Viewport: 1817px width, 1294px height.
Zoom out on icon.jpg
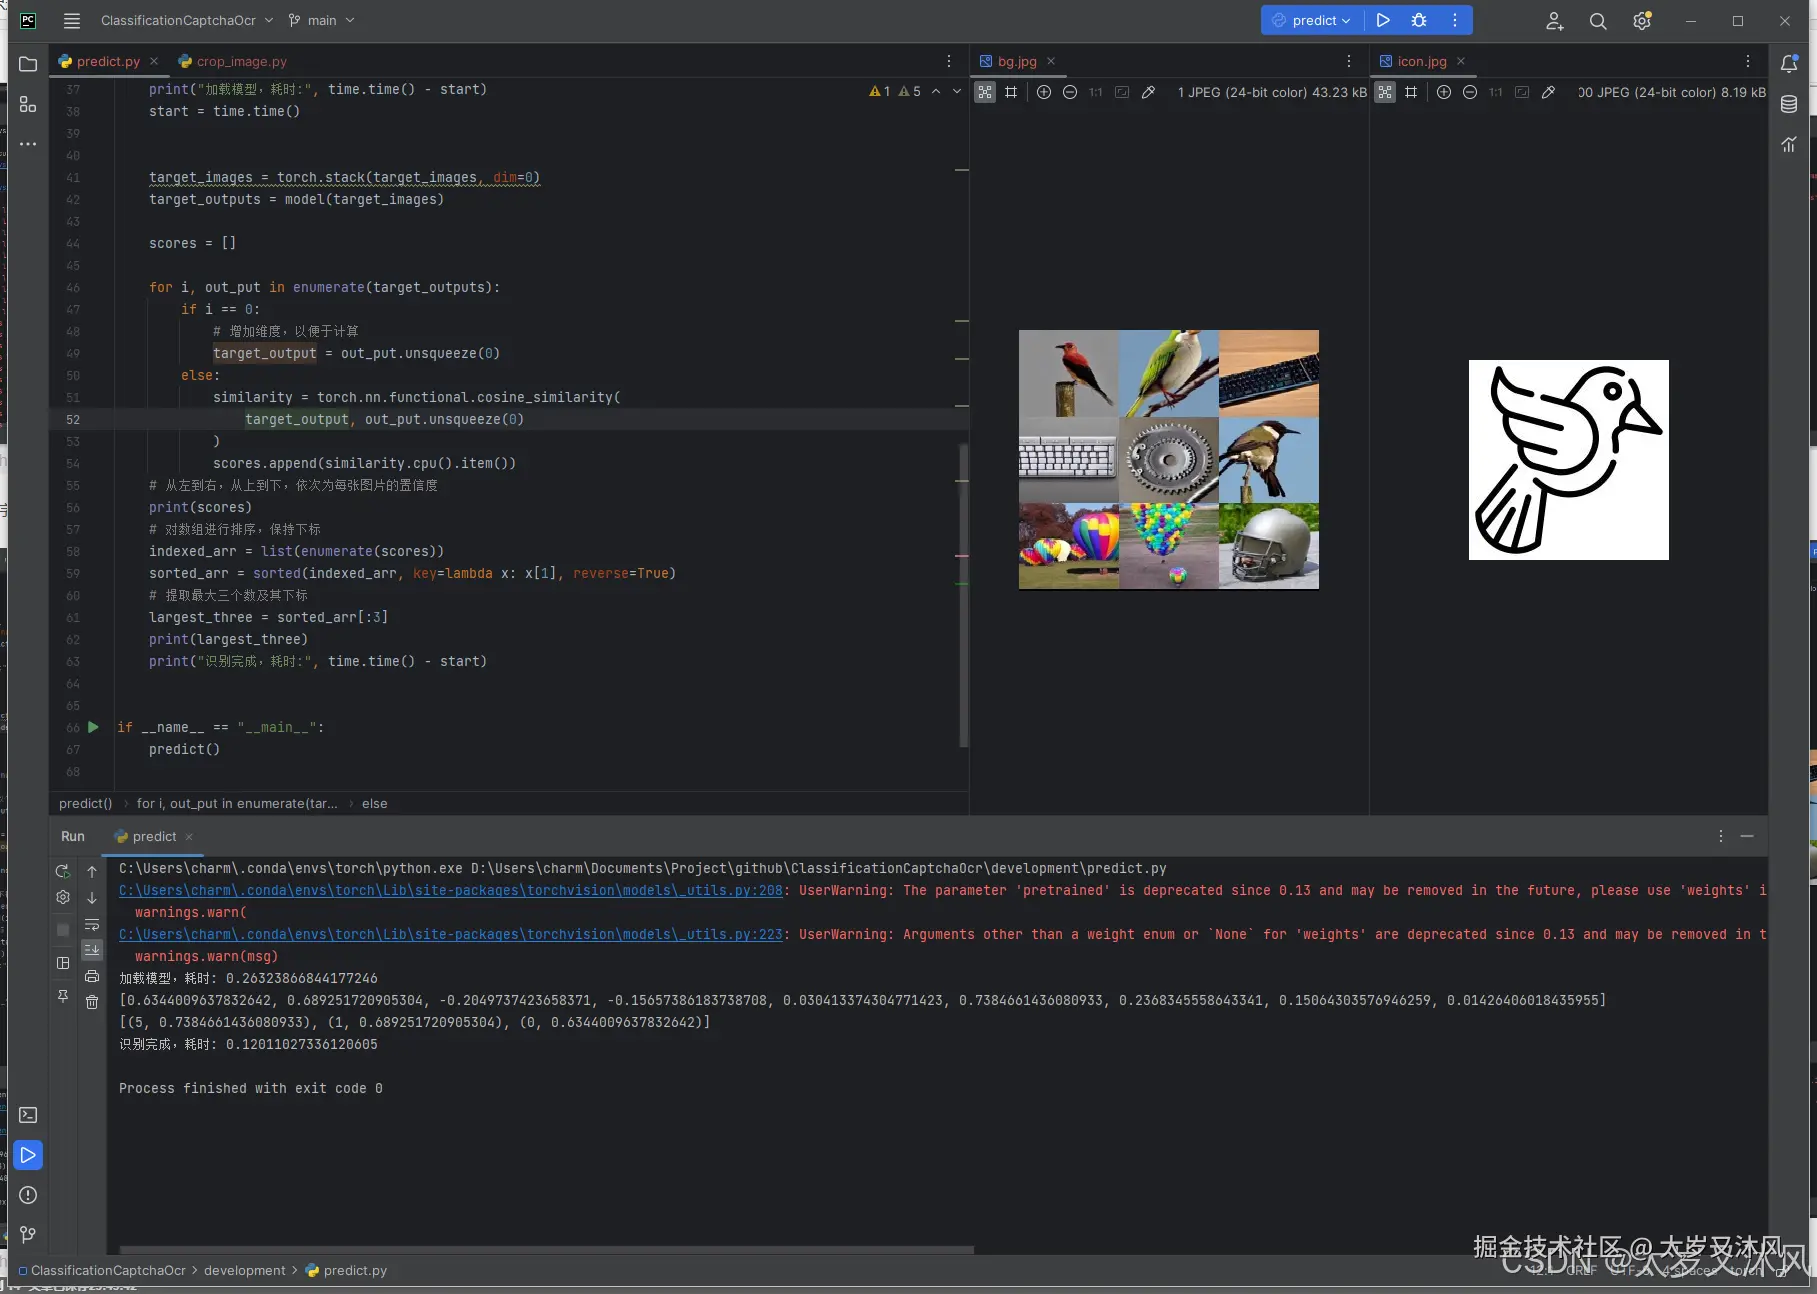point(1470,92)
